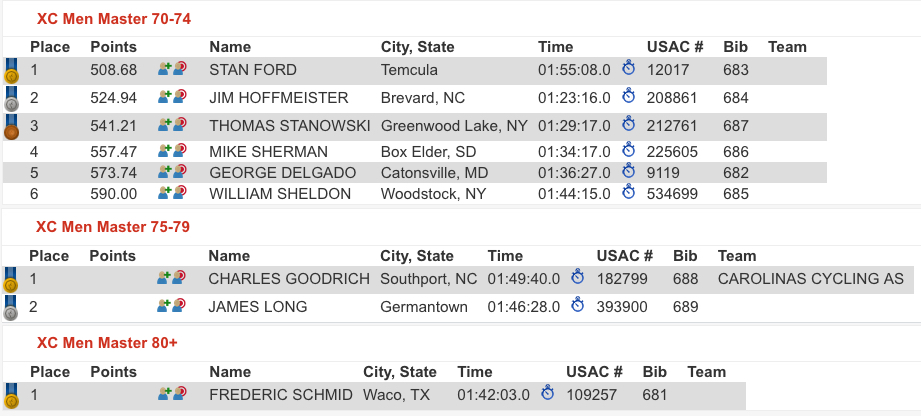
Task: Click the stopwatch icon beside Stan Ford's time
Action: click(x=629, y=69)
